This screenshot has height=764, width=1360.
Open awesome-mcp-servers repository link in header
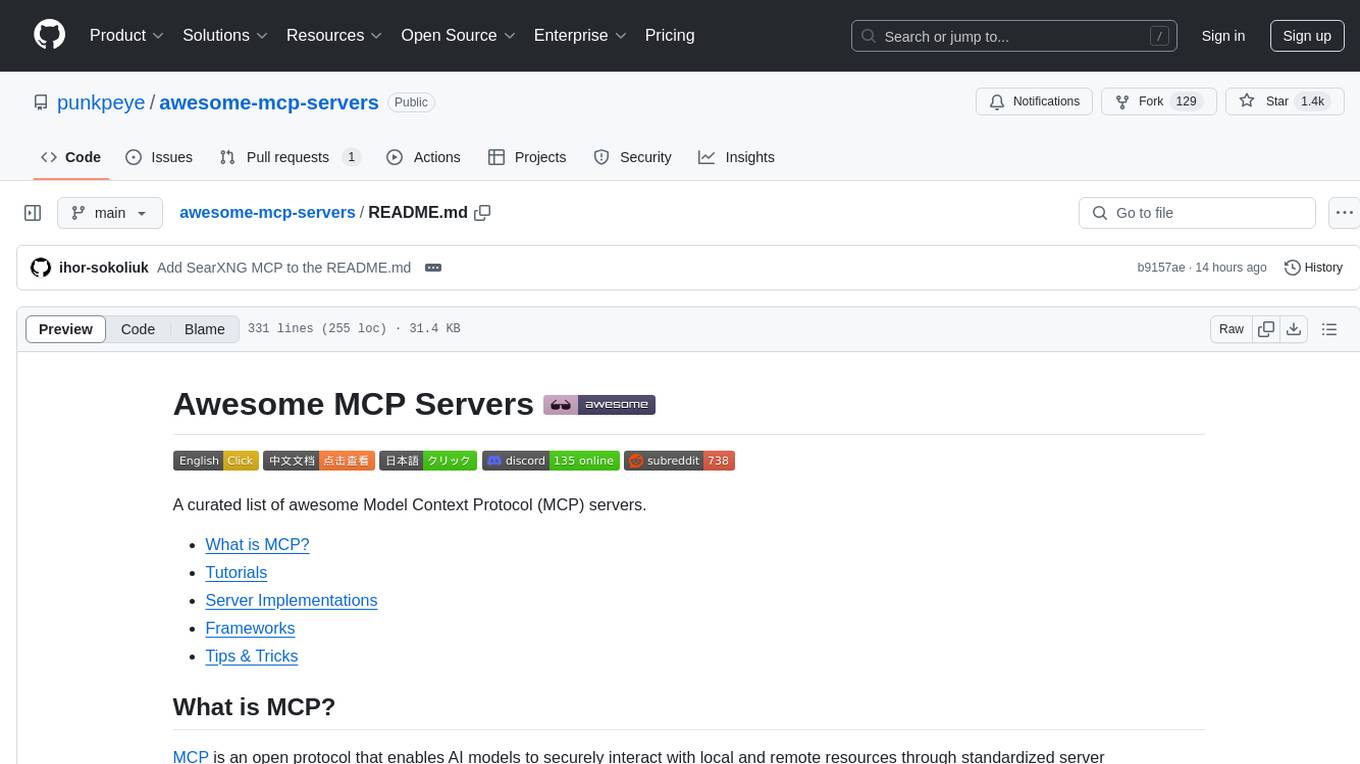click(x=269, y=102)
